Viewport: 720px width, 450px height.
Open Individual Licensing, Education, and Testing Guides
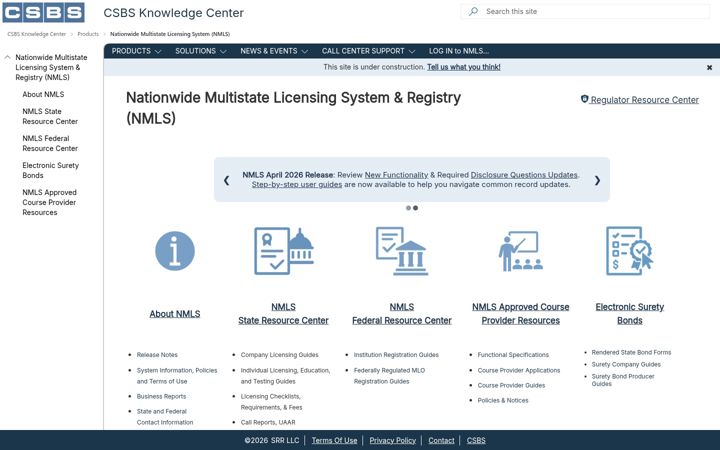click(285, 376)
